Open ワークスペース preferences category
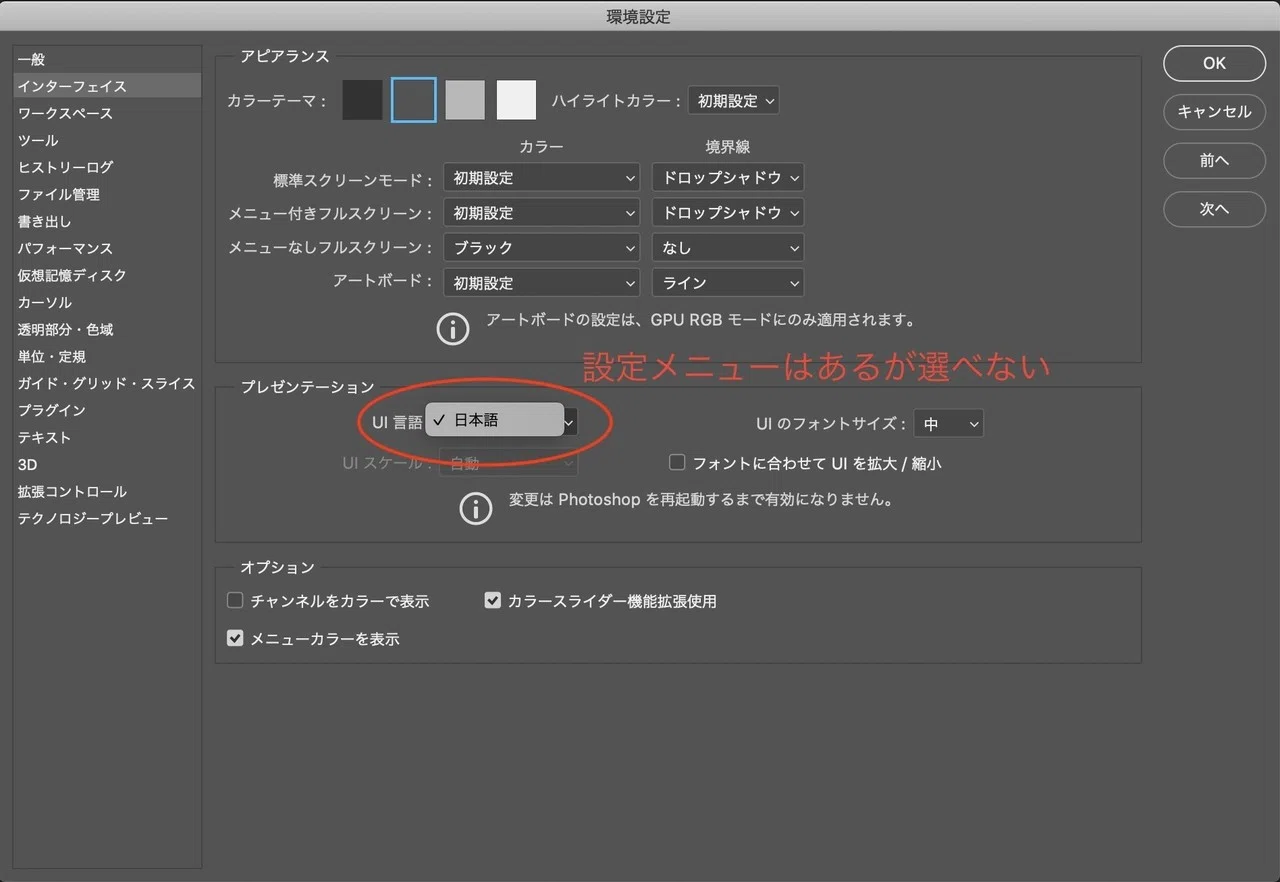The image size is (1280, 882). (x=107, y=114)
